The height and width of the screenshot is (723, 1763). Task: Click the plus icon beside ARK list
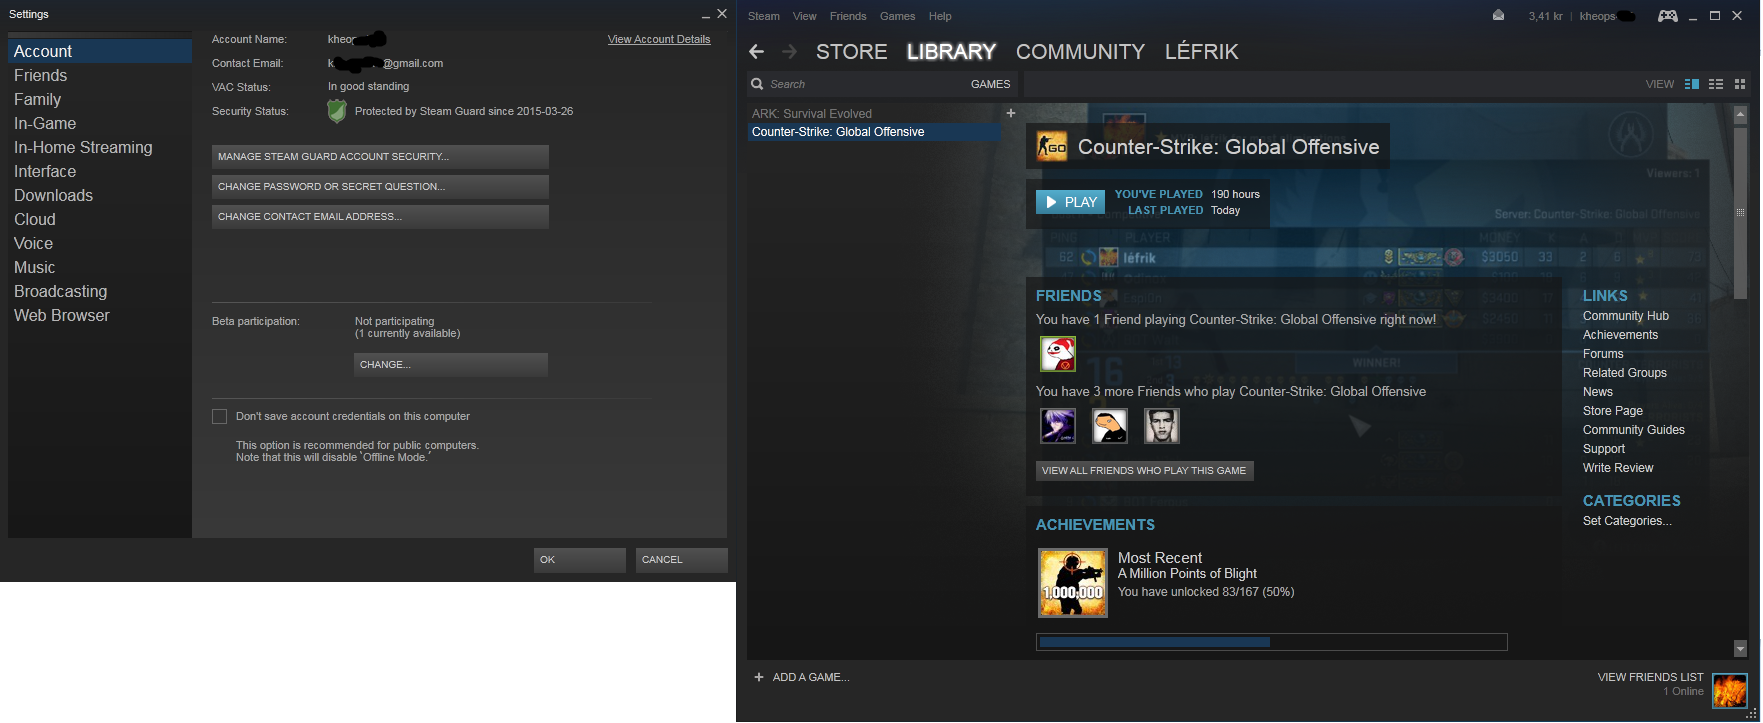pos(1010,113)
